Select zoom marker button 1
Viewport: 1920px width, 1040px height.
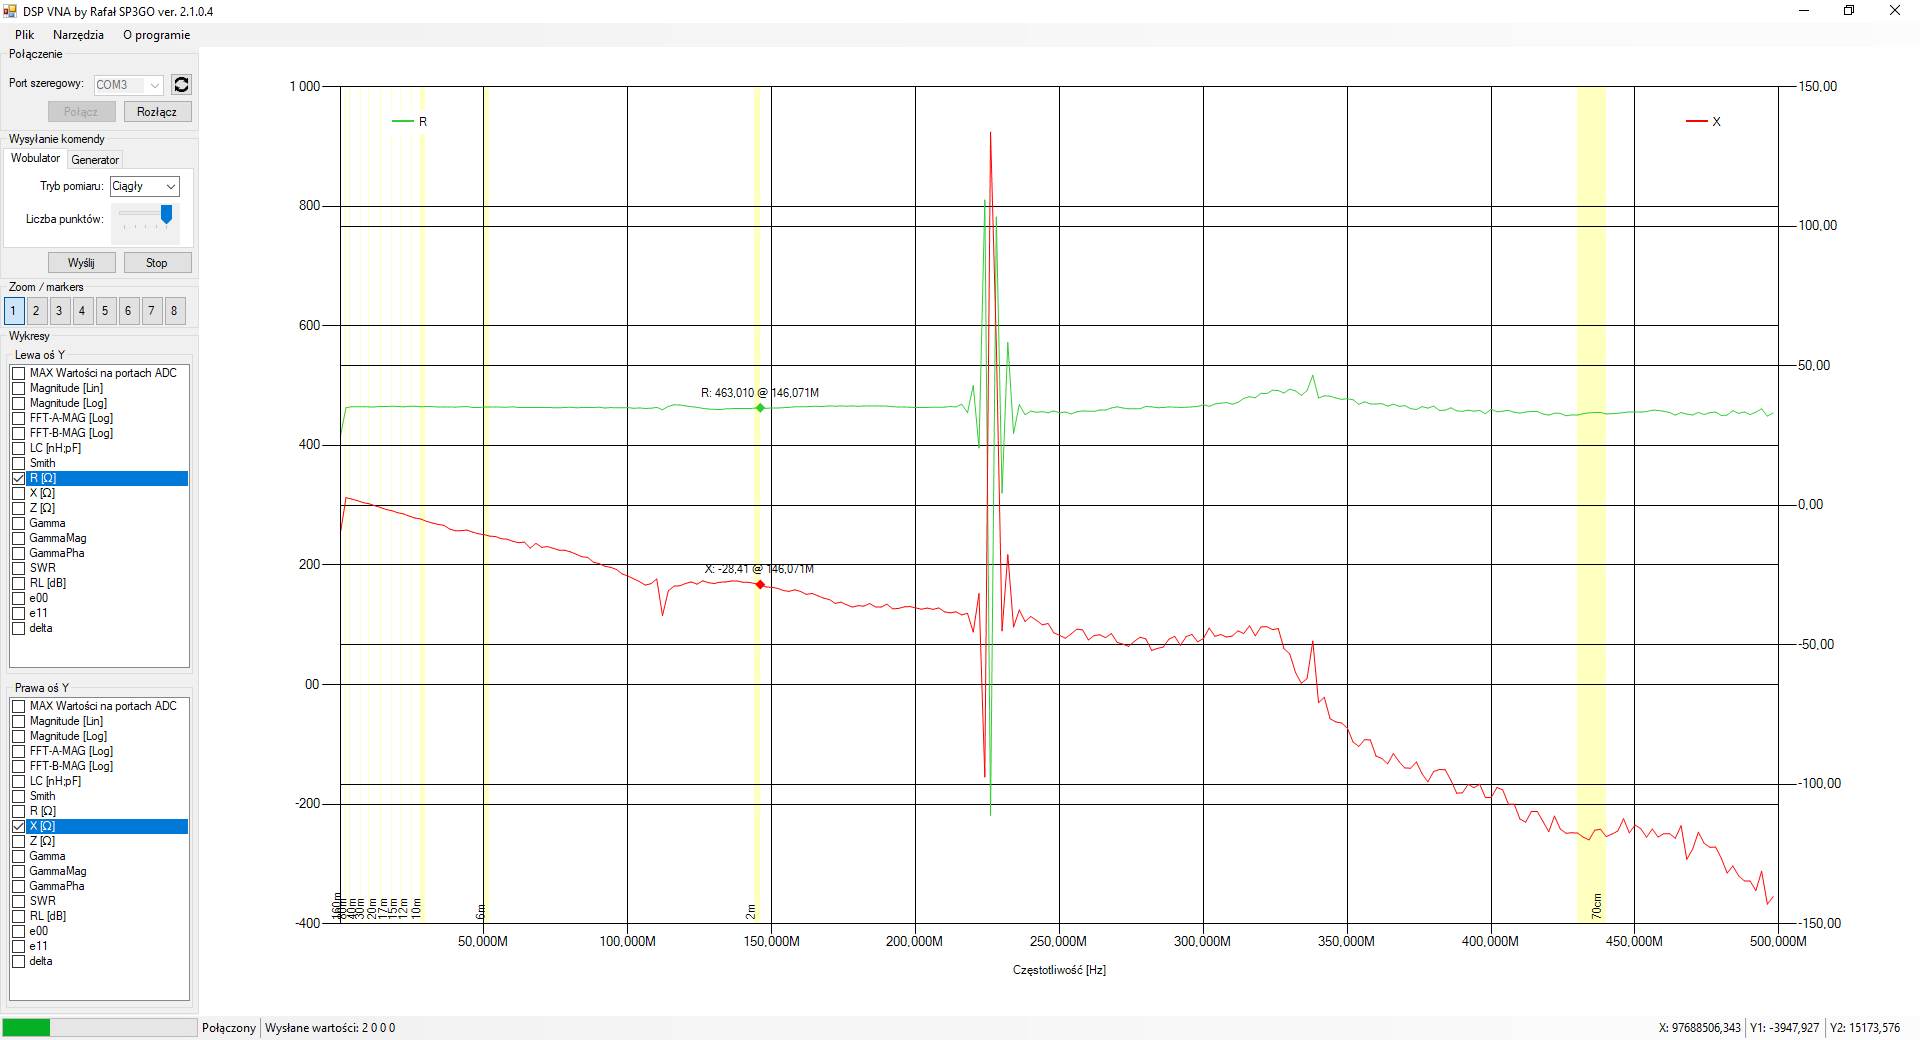coord(13,311)
